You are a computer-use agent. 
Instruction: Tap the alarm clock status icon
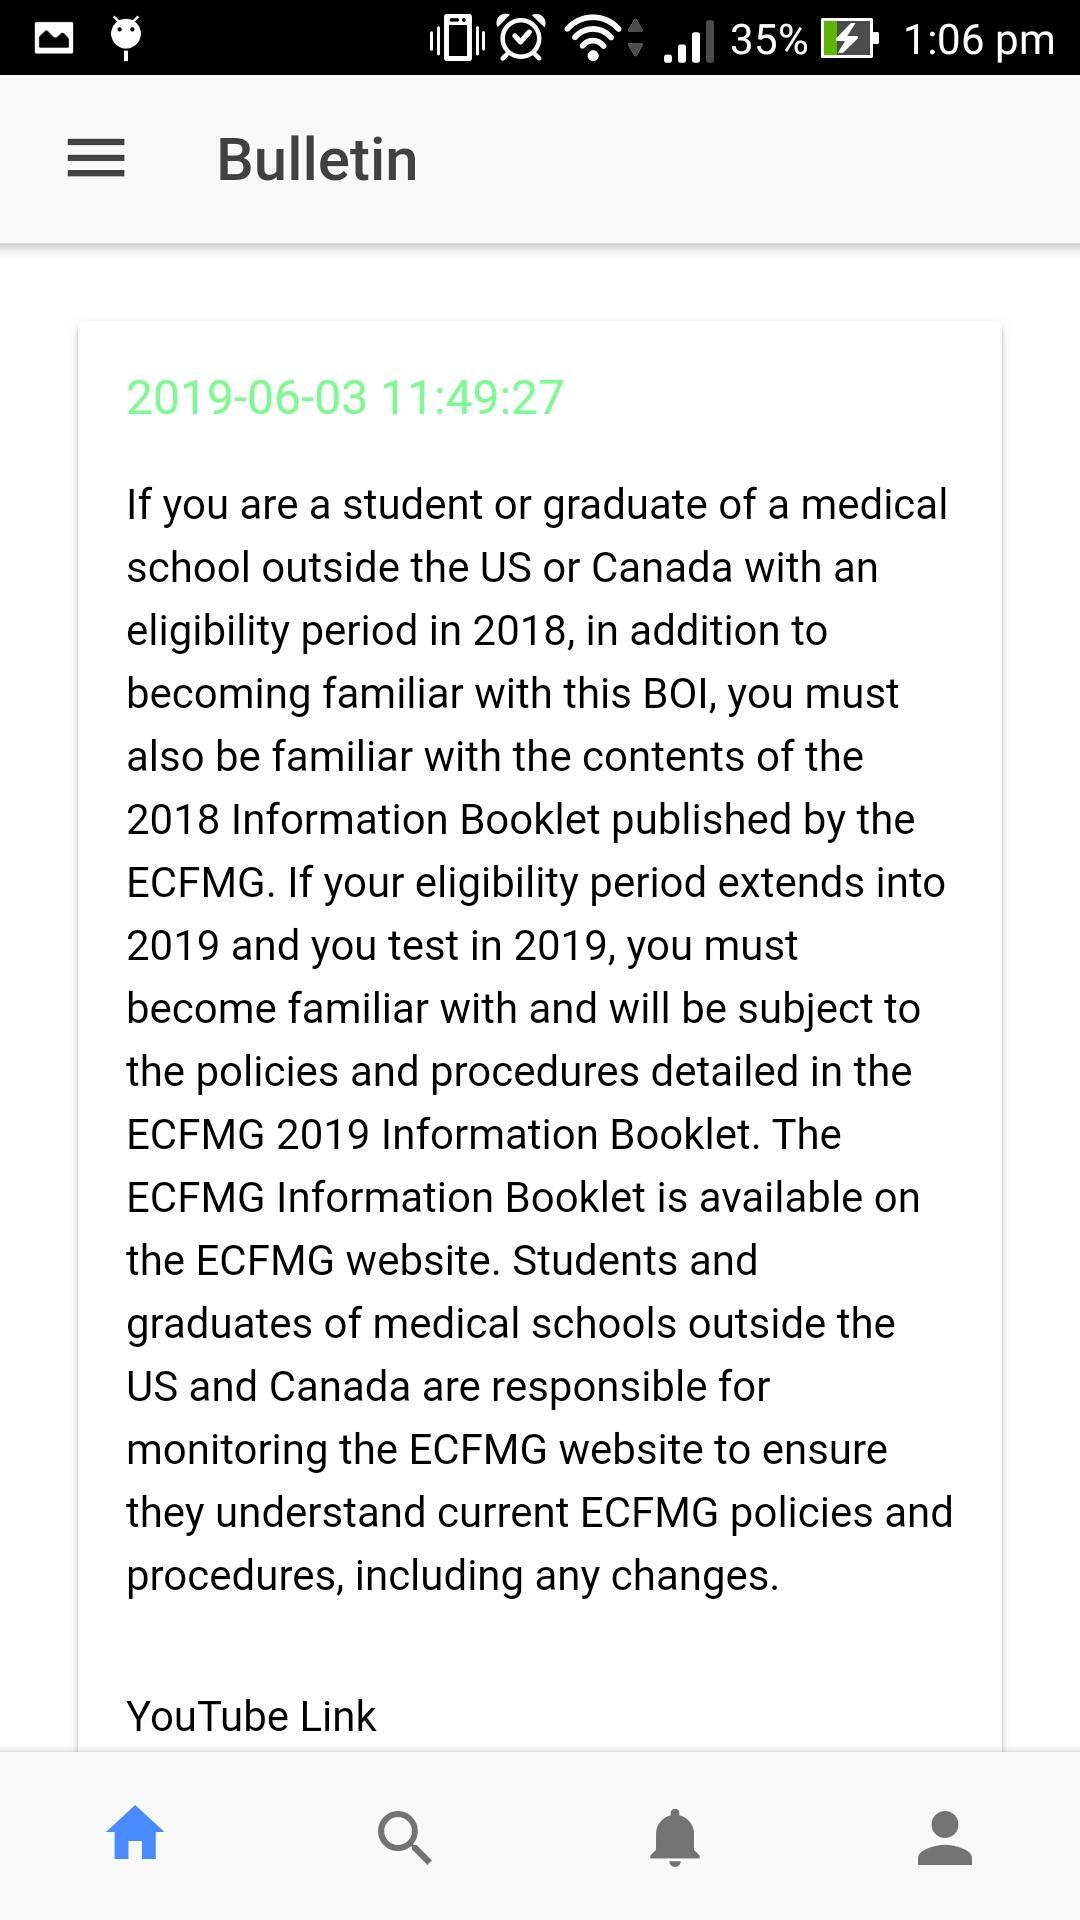click(521, 38)
